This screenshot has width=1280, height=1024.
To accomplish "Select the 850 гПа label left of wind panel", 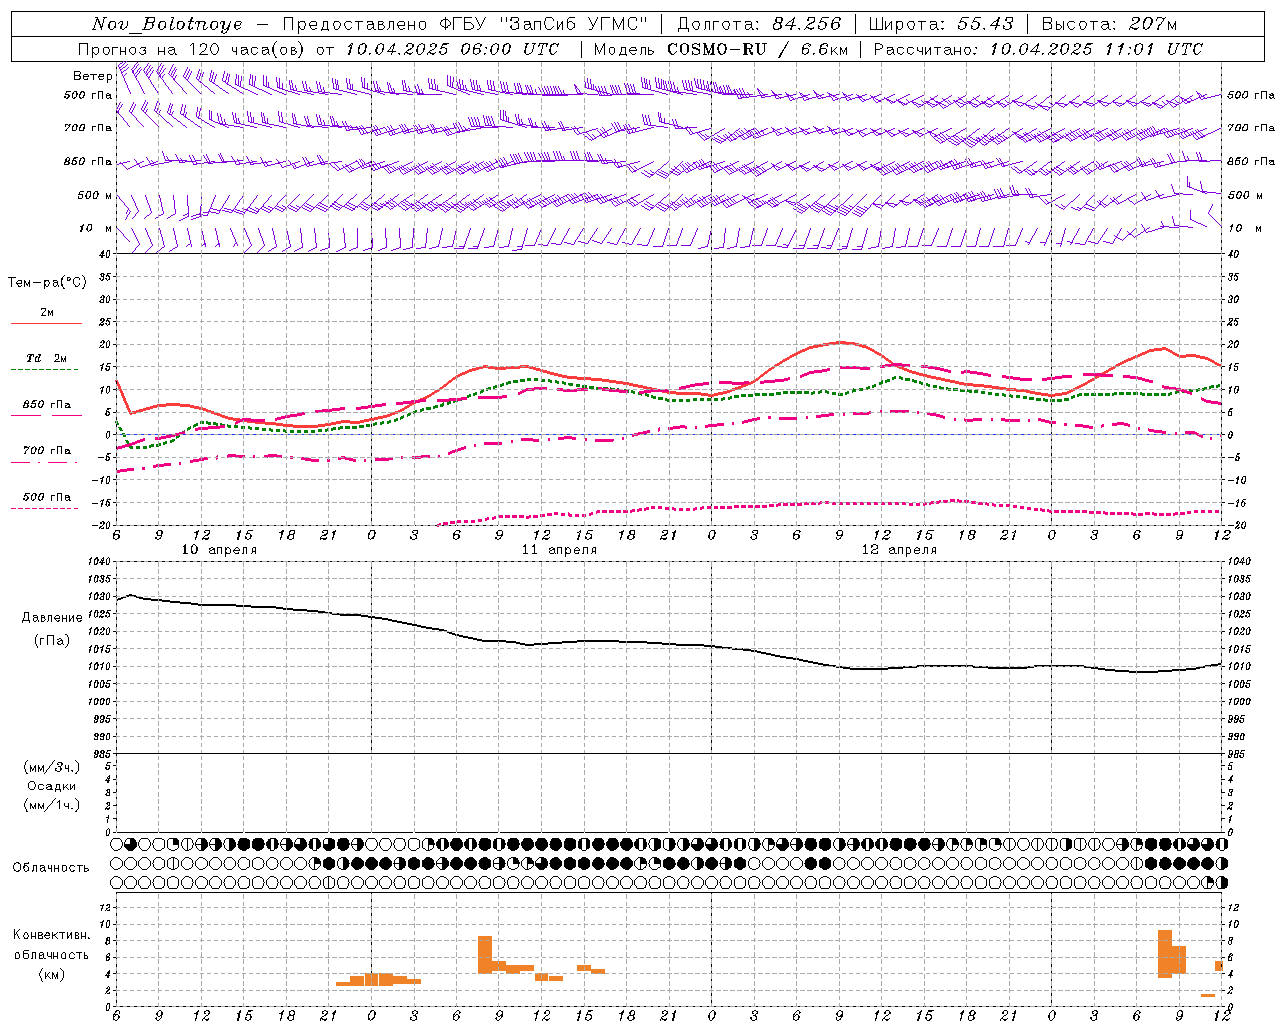I will click(x=88, y=161).
